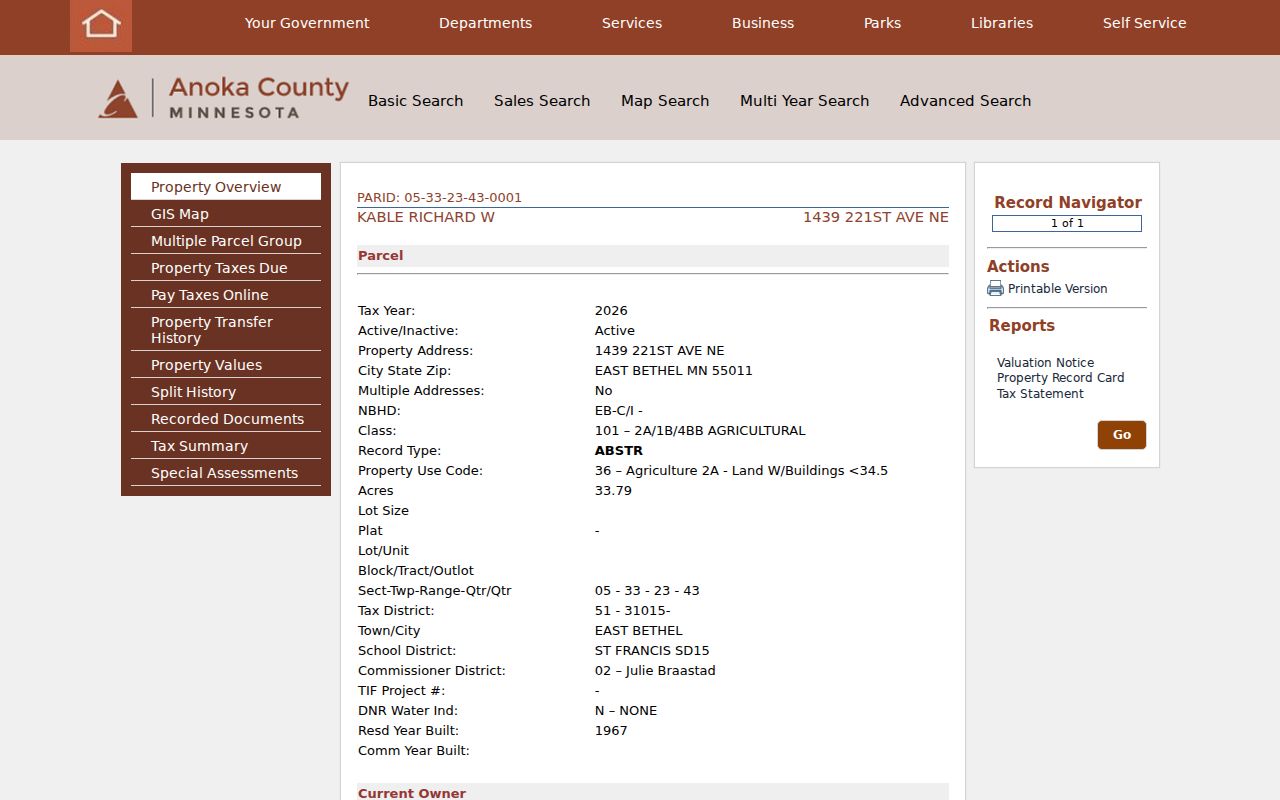Open the Libraries menu
This screenshot has width=1280, height=800.
1002,23
